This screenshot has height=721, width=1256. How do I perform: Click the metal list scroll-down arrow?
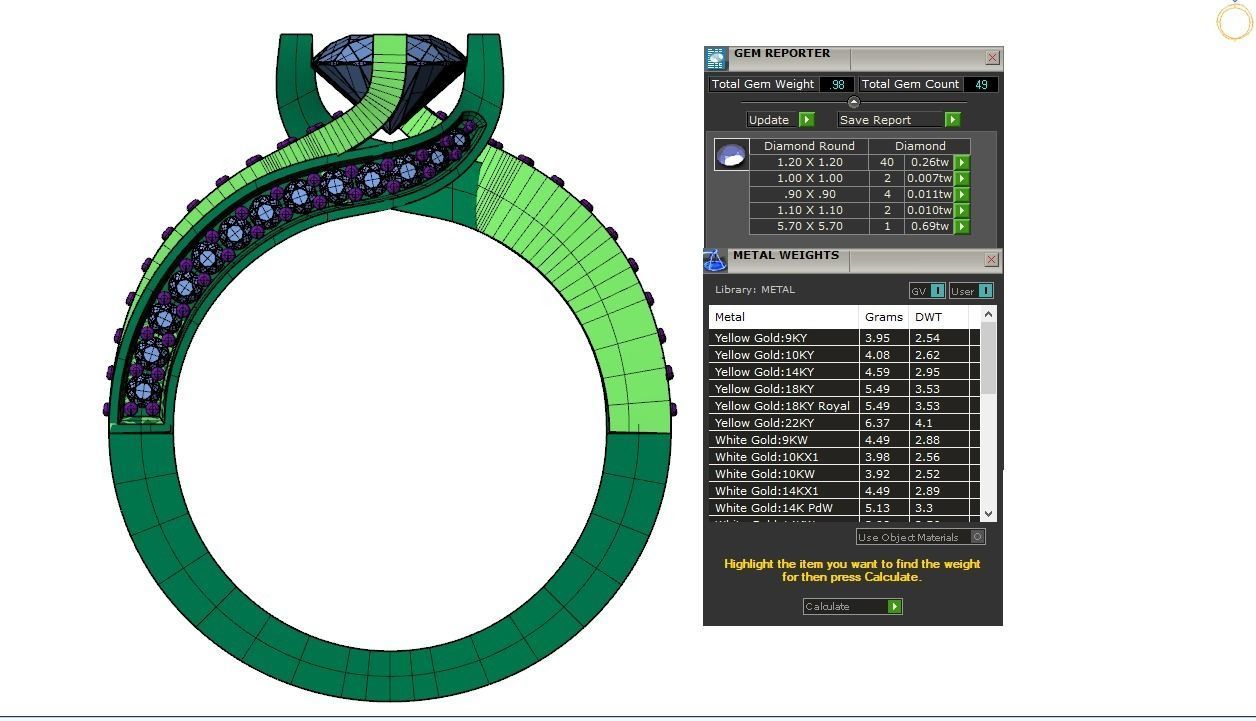(989, 514)
